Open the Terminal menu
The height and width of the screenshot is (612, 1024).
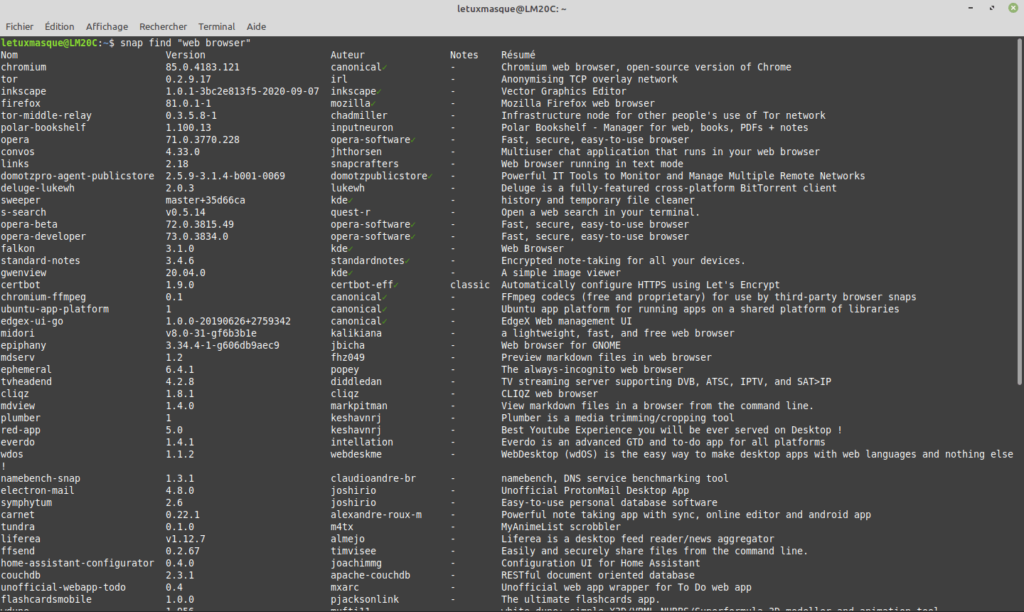tap(216, 26)
